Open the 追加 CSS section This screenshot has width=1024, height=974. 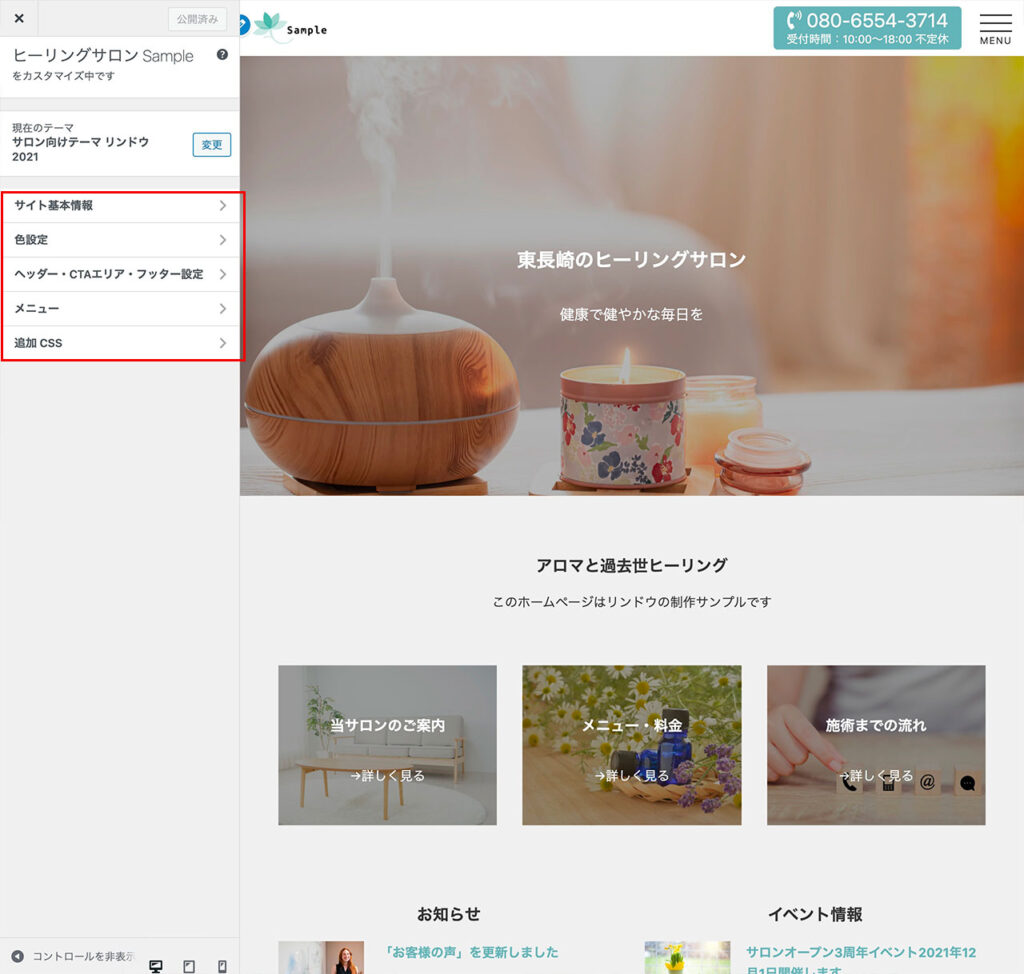point(121,343)
